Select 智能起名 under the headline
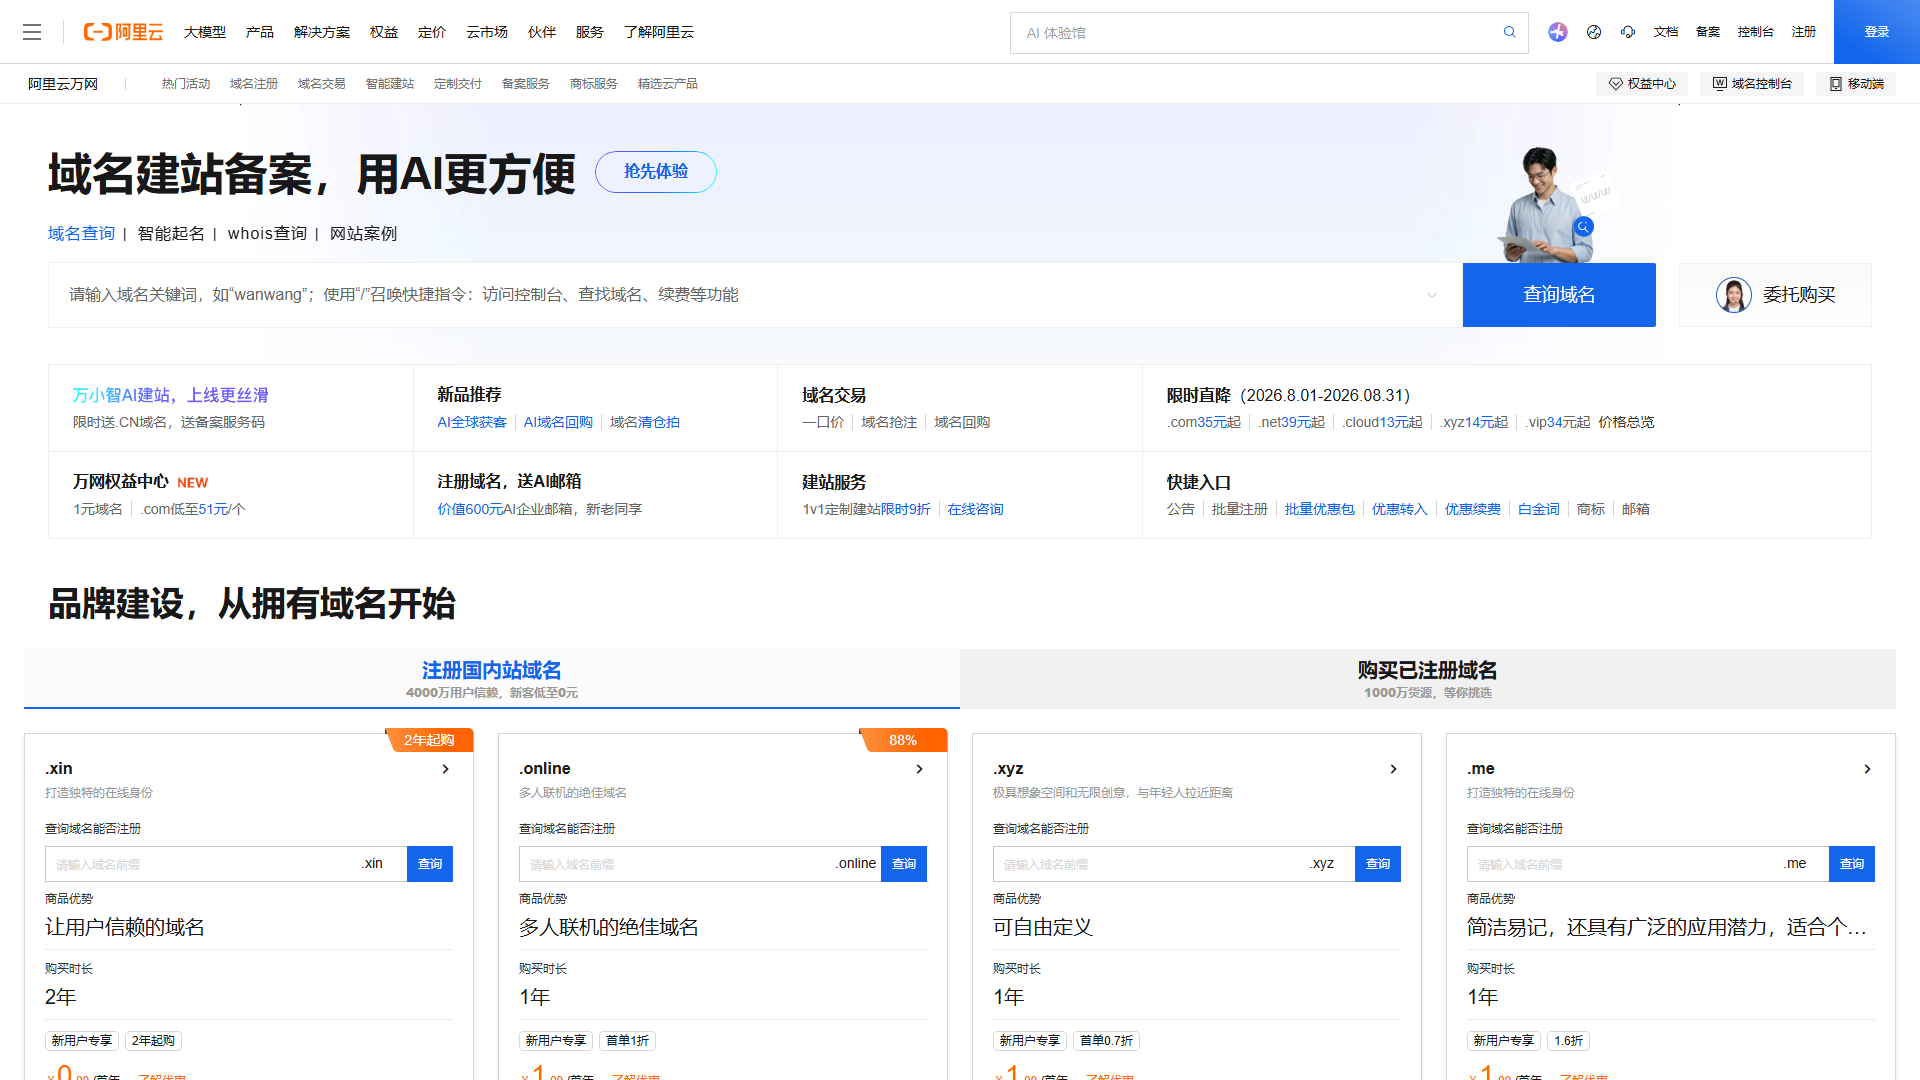 (x=171, y=234)
